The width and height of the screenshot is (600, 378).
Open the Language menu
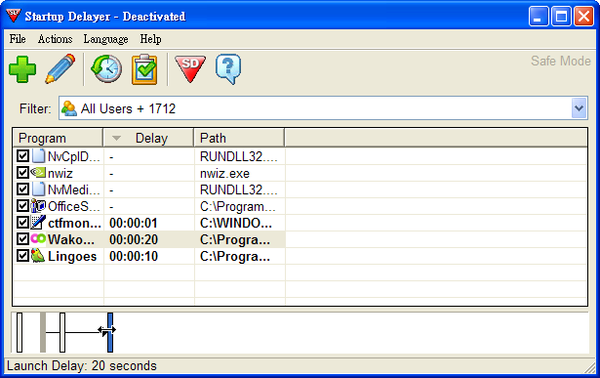click(x=106, y=39)
